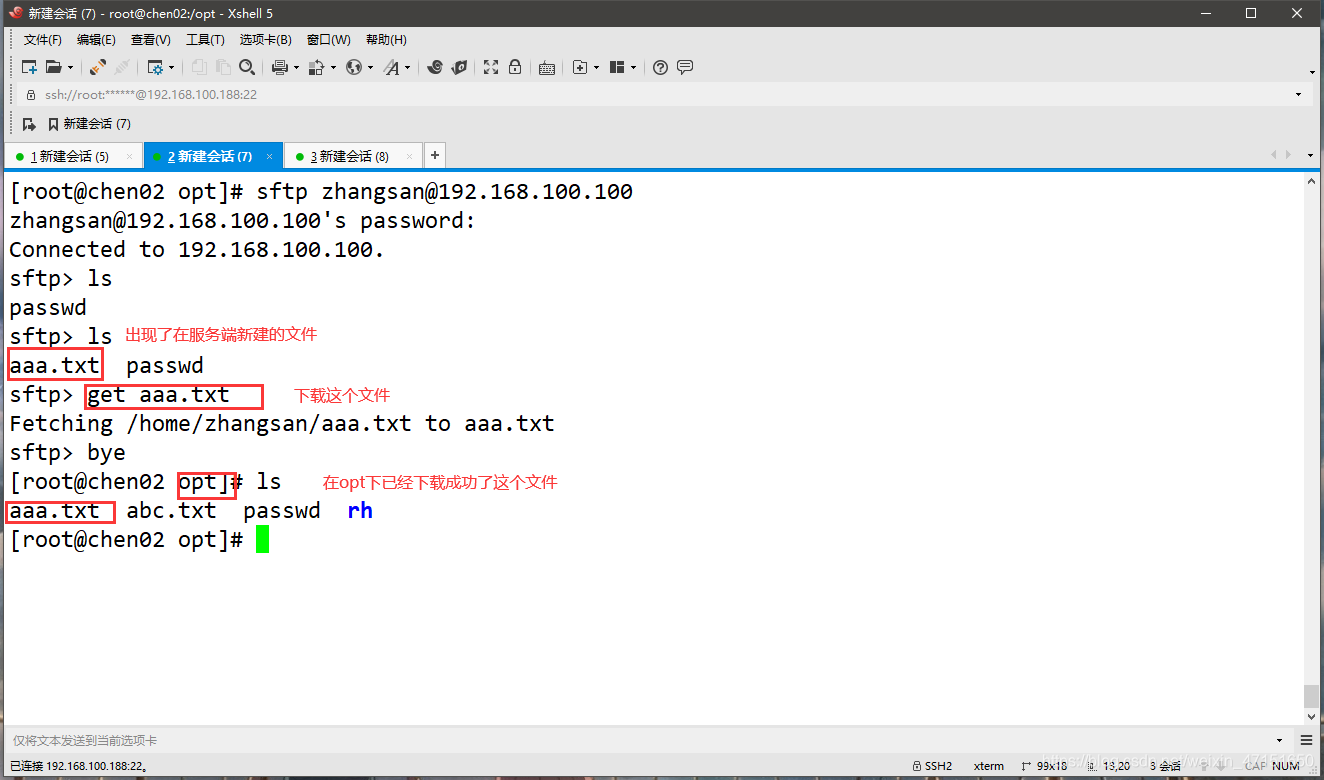Click the padlock lock-screen icon

pos(515,67)
